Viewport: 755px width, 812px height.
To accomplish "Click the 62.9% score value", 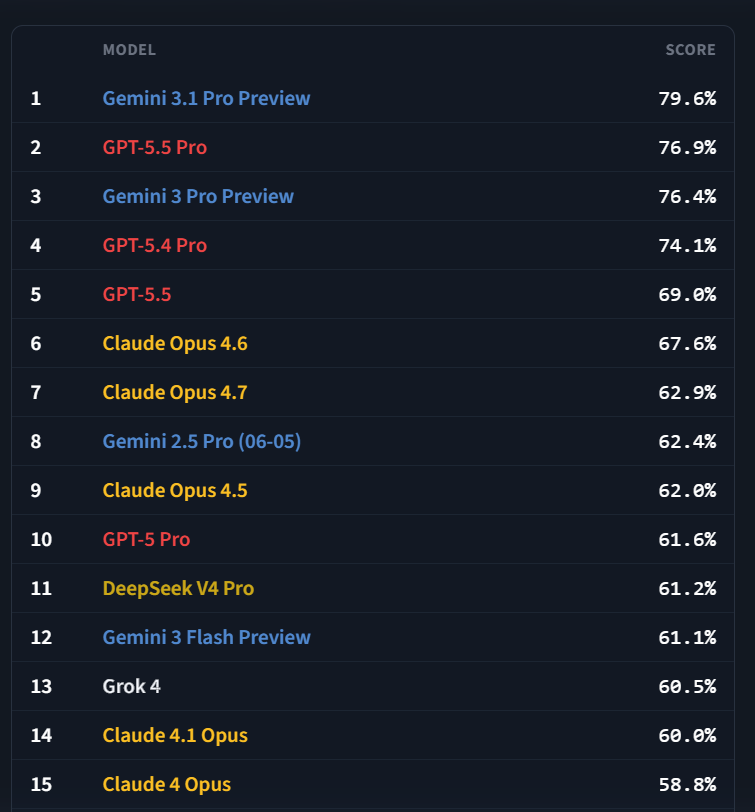I will (x=687, y=393).
